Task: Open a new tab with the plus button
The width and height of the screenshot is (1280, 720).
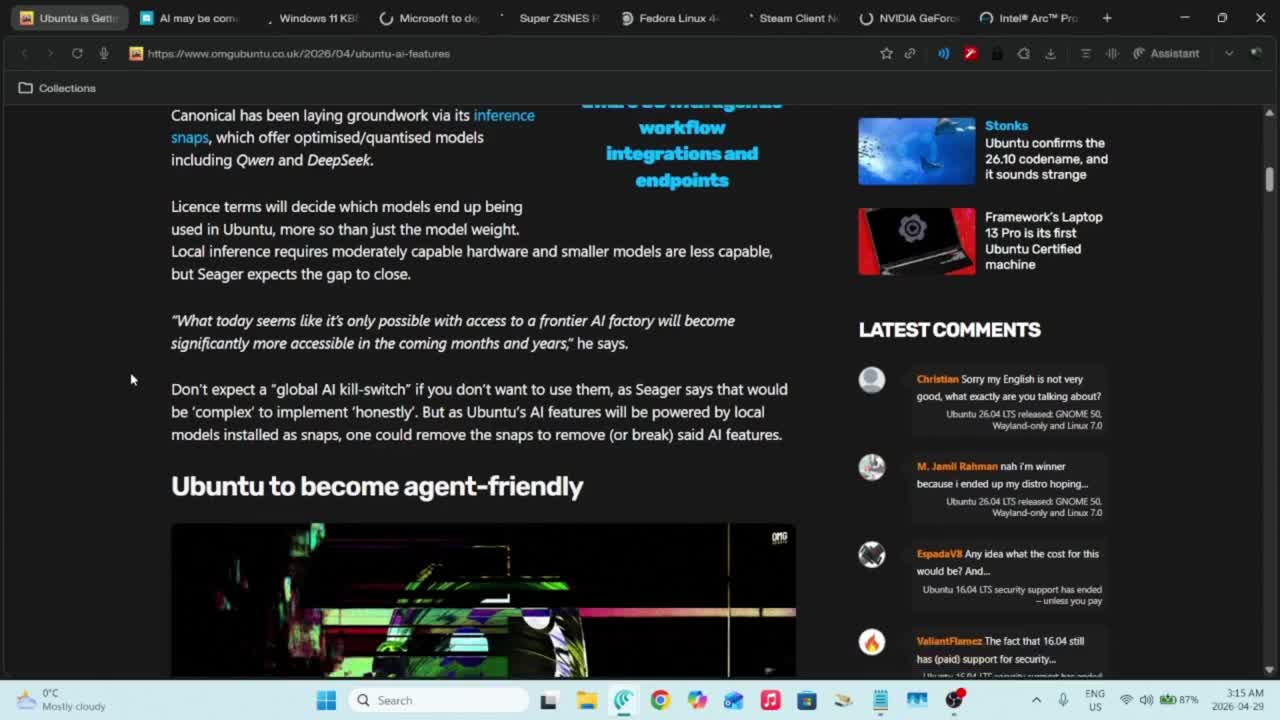Action: coord(1107,18)
